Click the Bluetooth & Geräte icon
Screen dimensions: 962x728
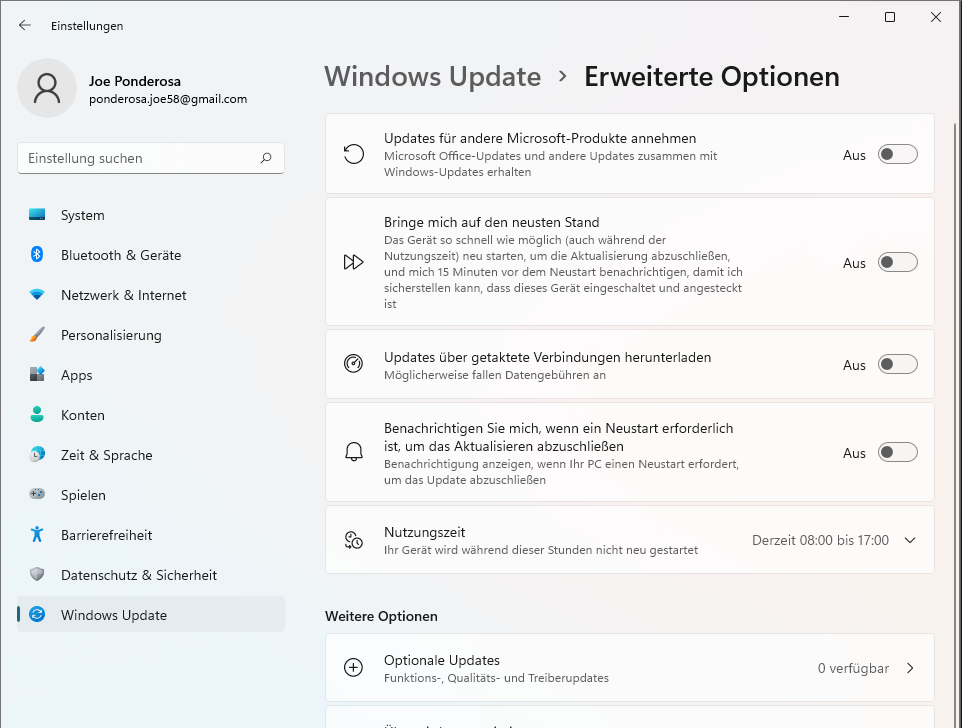(x=37, y=255)
